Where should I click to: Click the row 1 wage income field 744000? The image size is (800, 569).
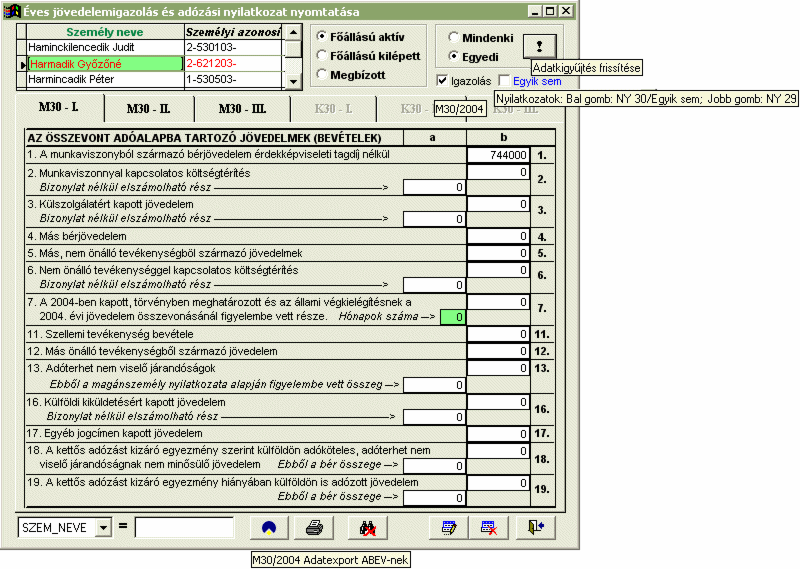click(x=498, y=155)
